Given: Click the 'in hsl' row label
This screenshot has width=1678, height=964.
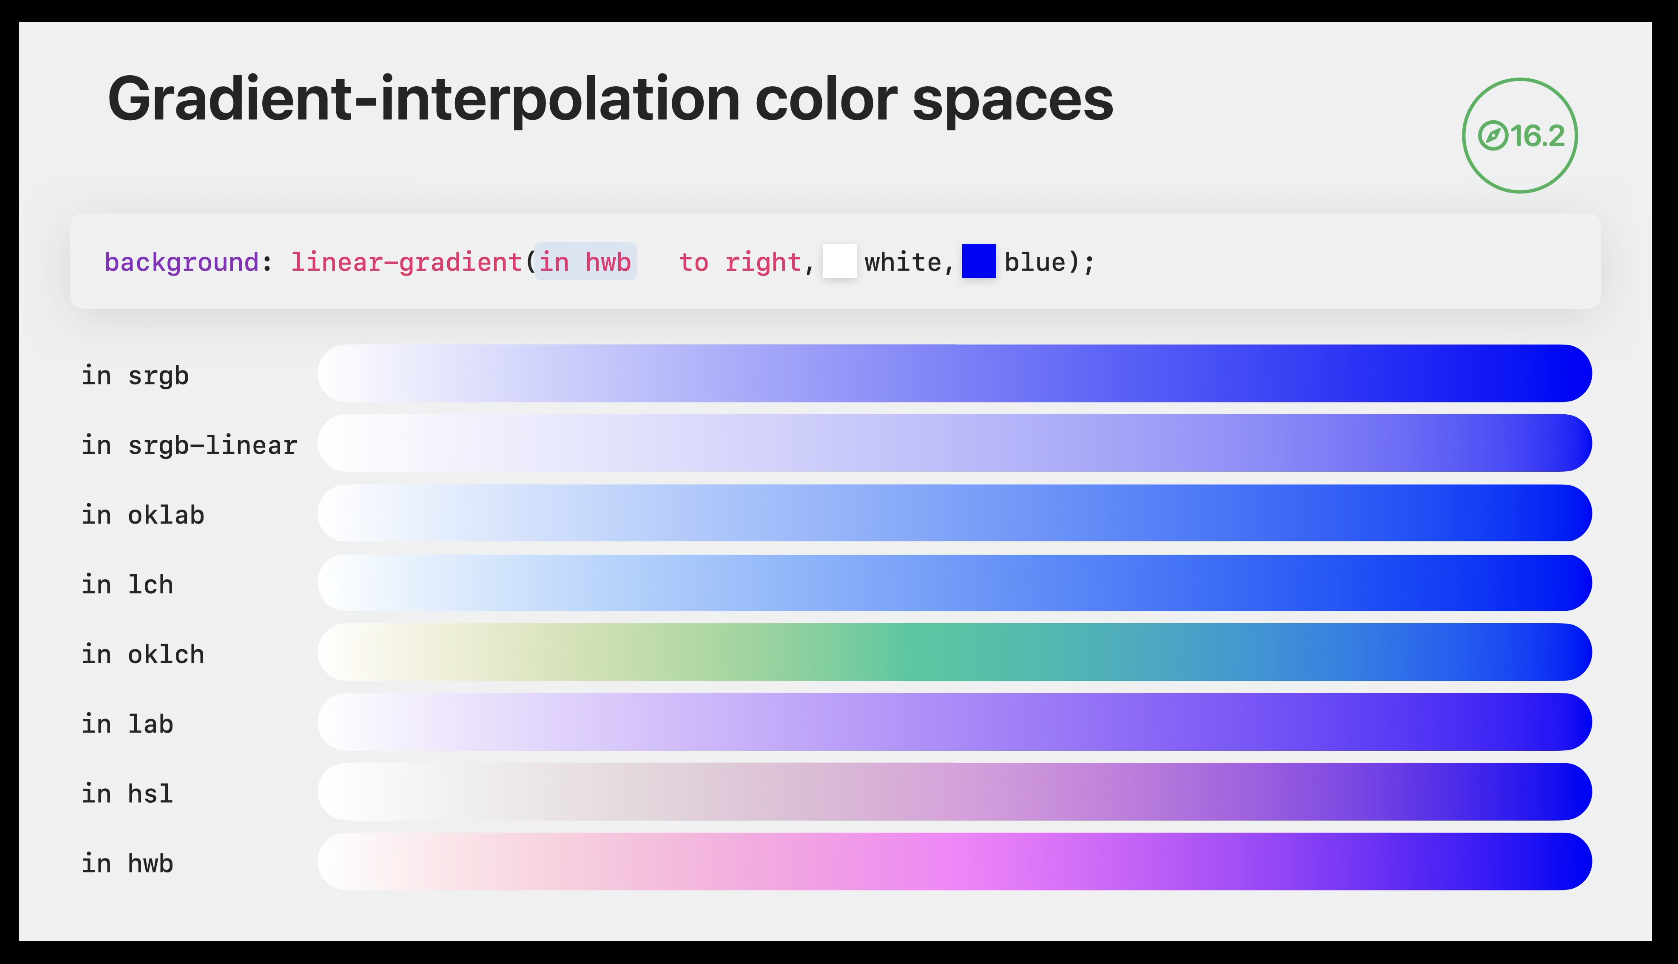Looking at the screenshot, I should click(x=127, y=794).
